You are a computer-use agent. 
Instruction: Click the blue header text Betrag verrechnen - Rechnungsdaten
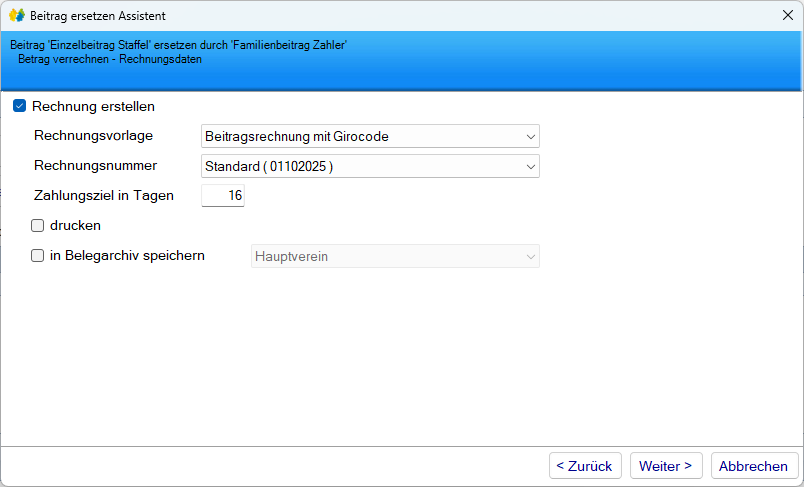pyautogui.click(x=110, y=59)
